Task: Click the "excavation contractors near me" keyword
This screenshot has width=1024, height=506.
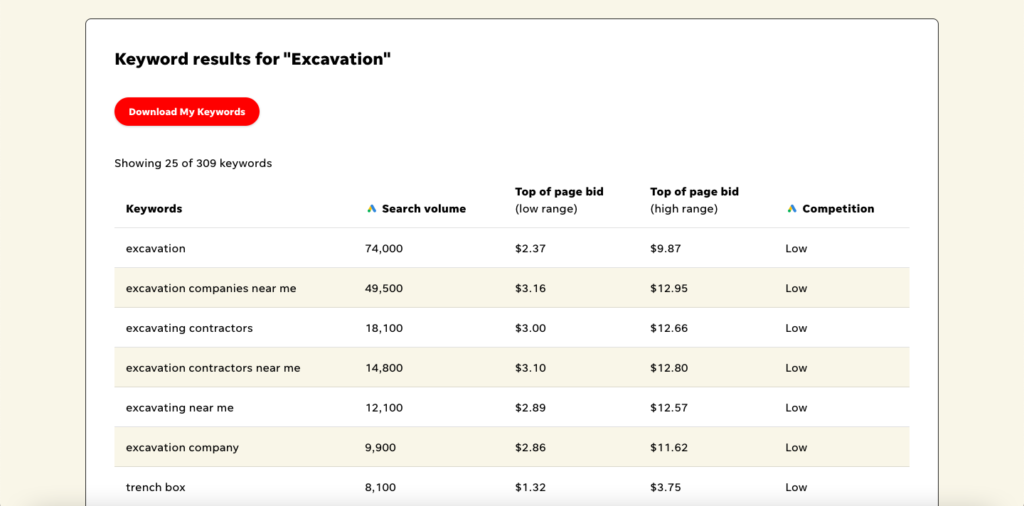Action: pos(213,368)
